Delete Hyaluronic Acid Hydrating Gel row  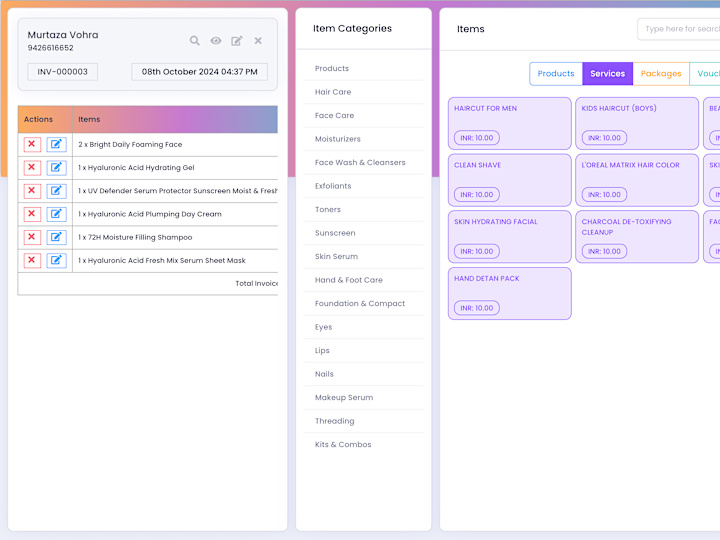pyautogui.click(x=32, y=168)
